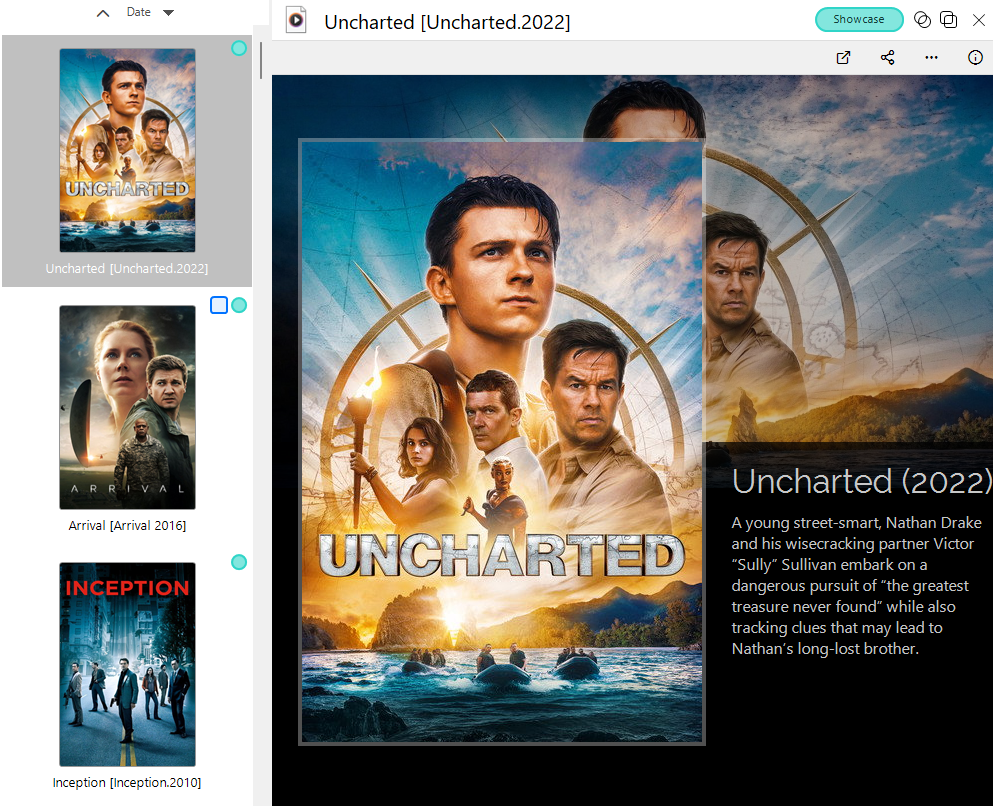This screenshot has width=993, height=806.
Task: Toggle the teal circle marker next to Arrival
Action: point(239,305)
